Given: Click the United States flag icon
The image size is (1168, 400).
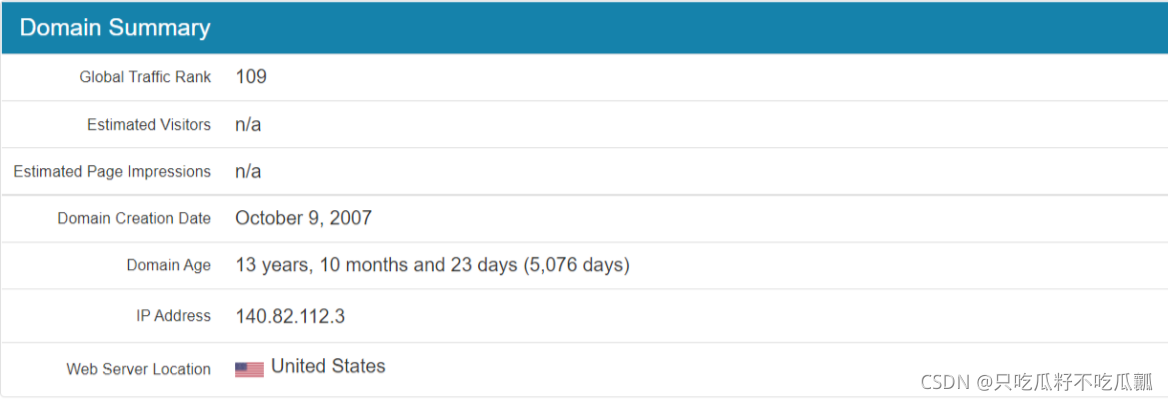Looking at the screenshot, I should 249,369.
